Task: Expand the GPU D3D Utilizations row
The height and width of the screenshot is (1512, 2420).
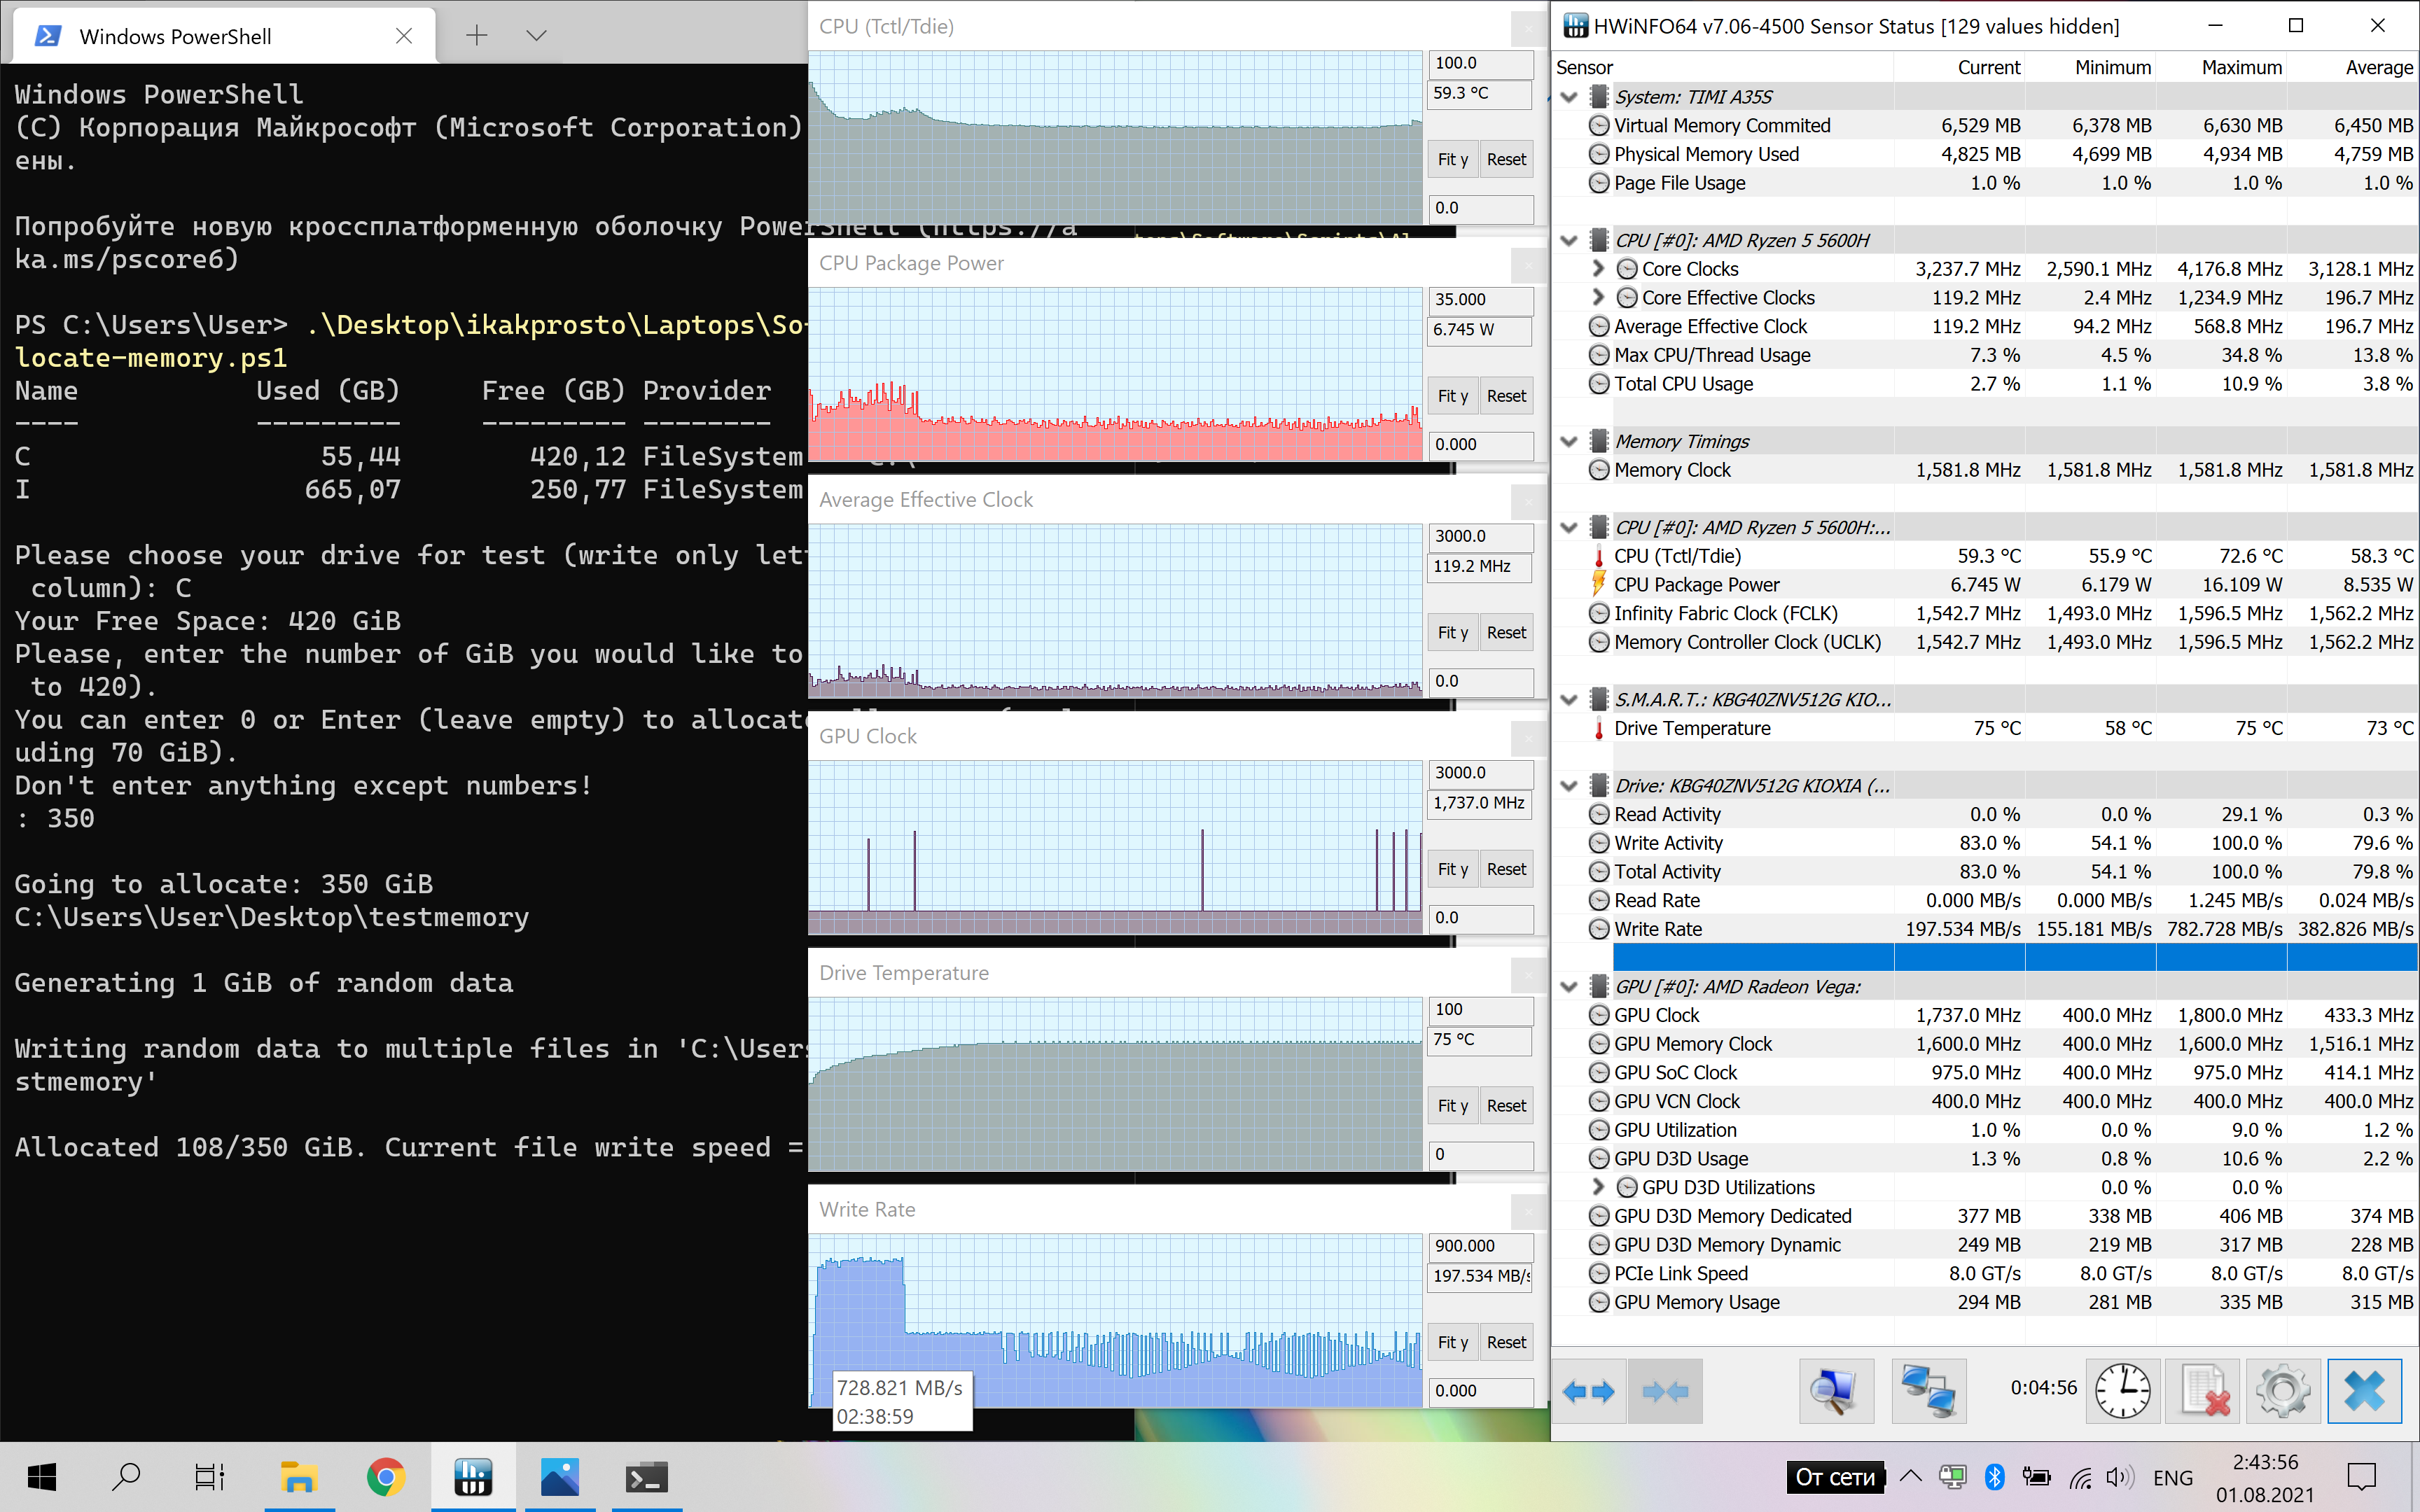Action: coord(1598,1187)
